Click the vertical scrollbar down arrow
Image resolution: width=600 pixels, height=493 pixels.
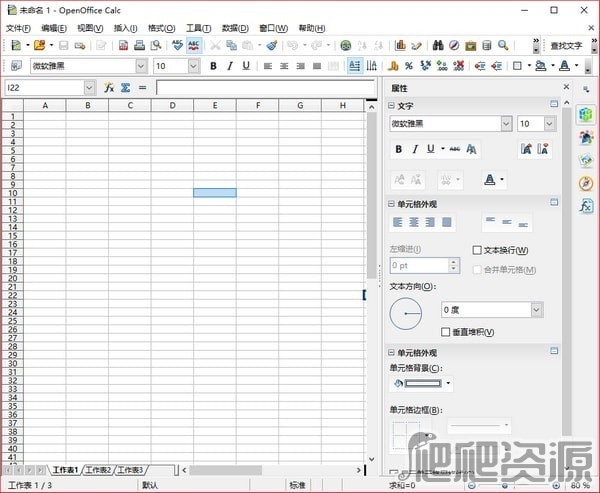point(372,459)
